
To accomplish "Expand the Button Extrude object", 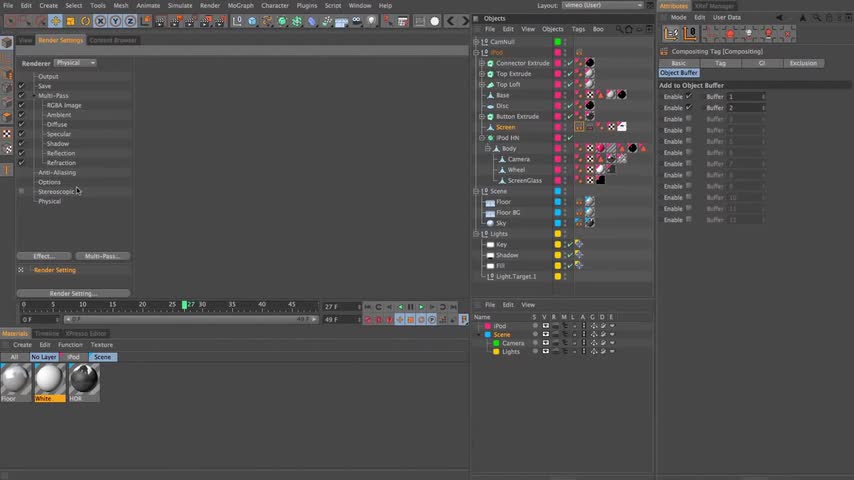I will [x=482, y=117].
